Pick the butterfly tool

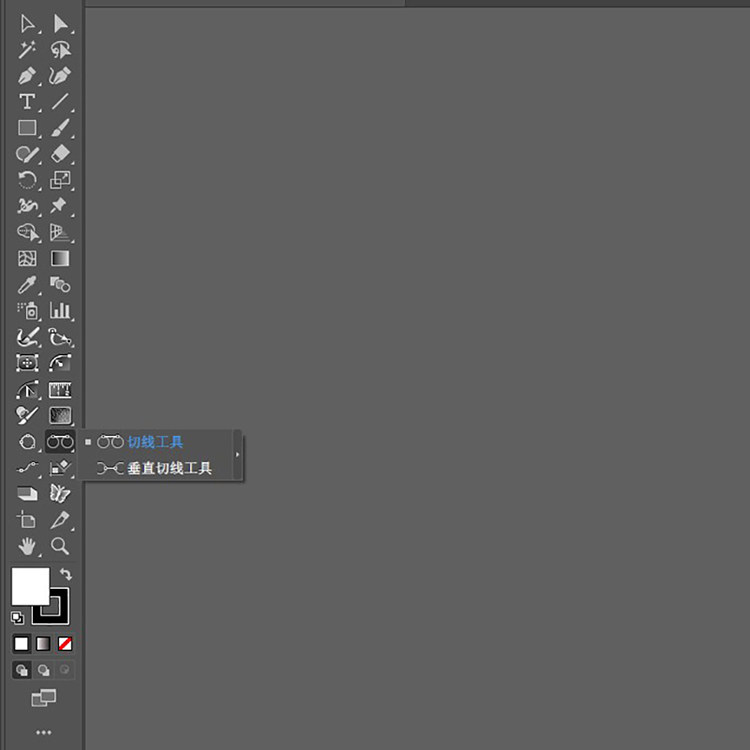tap(60, 493)
